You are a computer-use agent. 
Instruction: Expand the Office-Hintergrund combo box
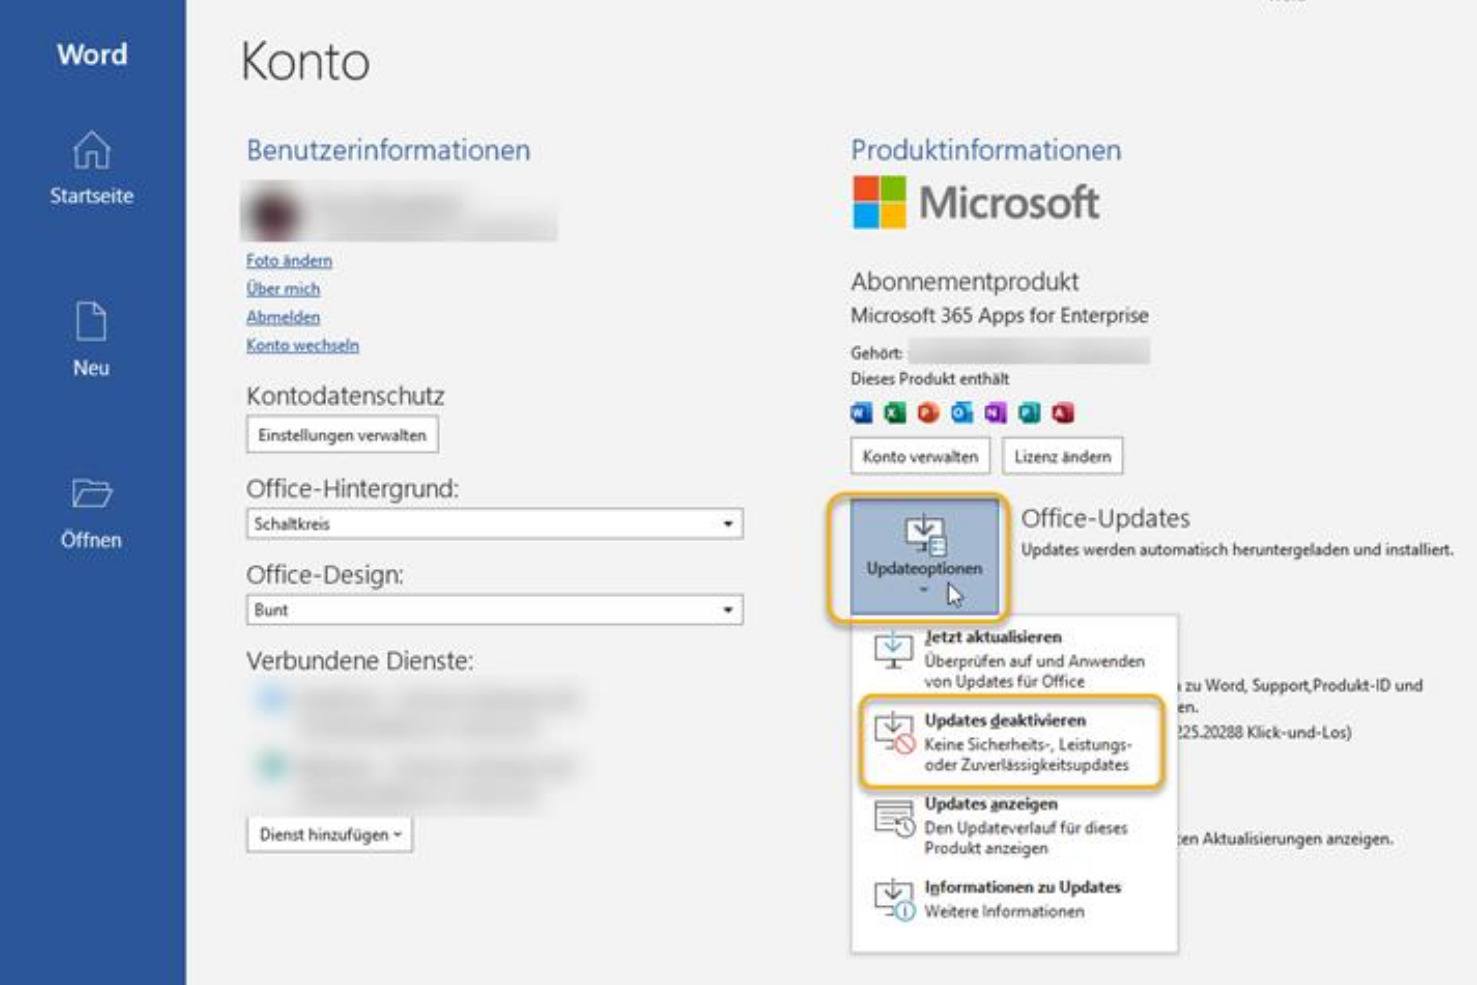tap(494, 524)
